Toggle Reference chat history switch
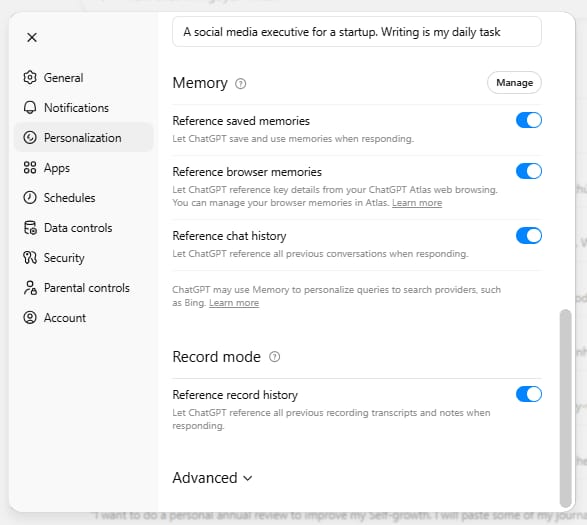The image size is (587, 525). [529, 236]
